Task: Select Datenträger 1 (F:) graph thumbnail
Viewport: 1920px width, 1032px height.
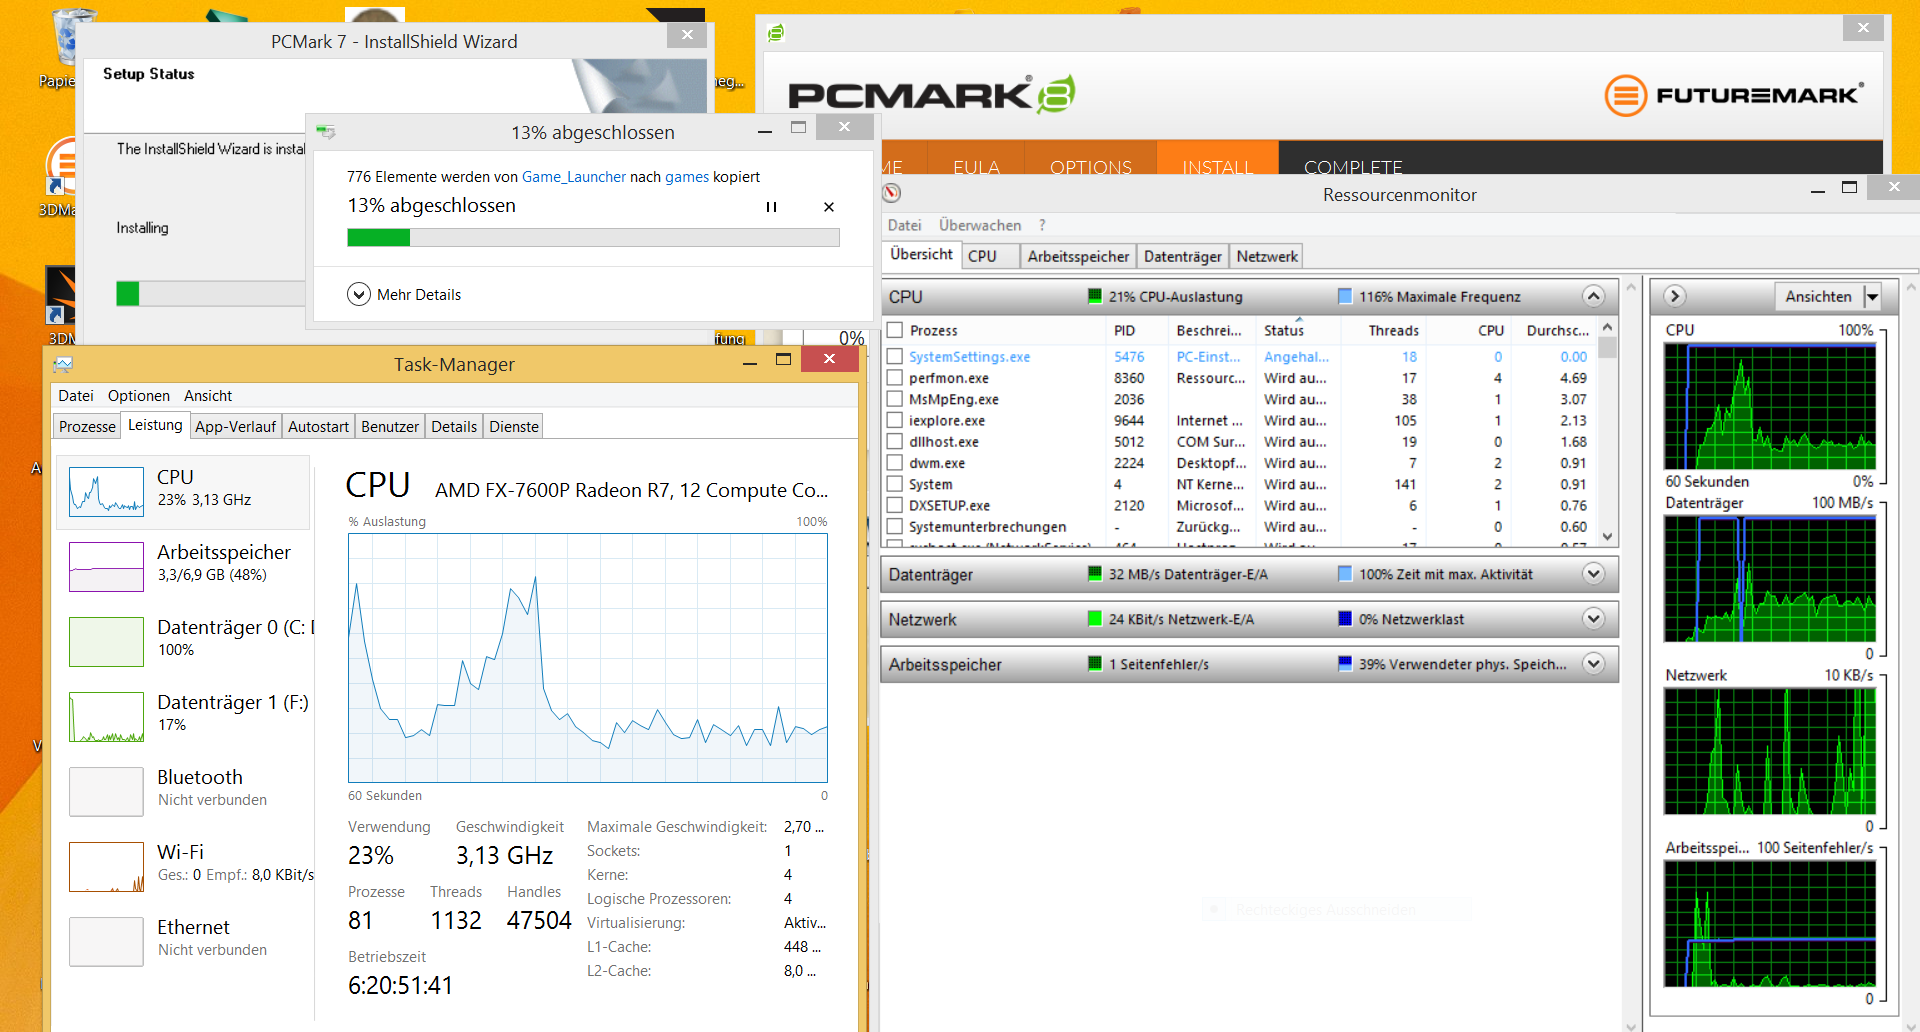Action: tap(106, 717)
